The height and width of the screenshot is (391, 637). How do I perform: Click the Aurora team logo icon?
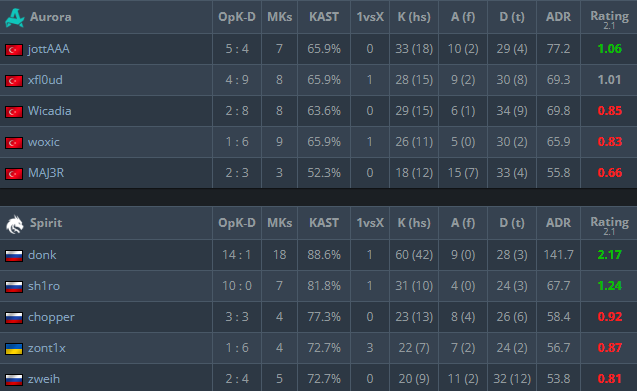[15, 17]
